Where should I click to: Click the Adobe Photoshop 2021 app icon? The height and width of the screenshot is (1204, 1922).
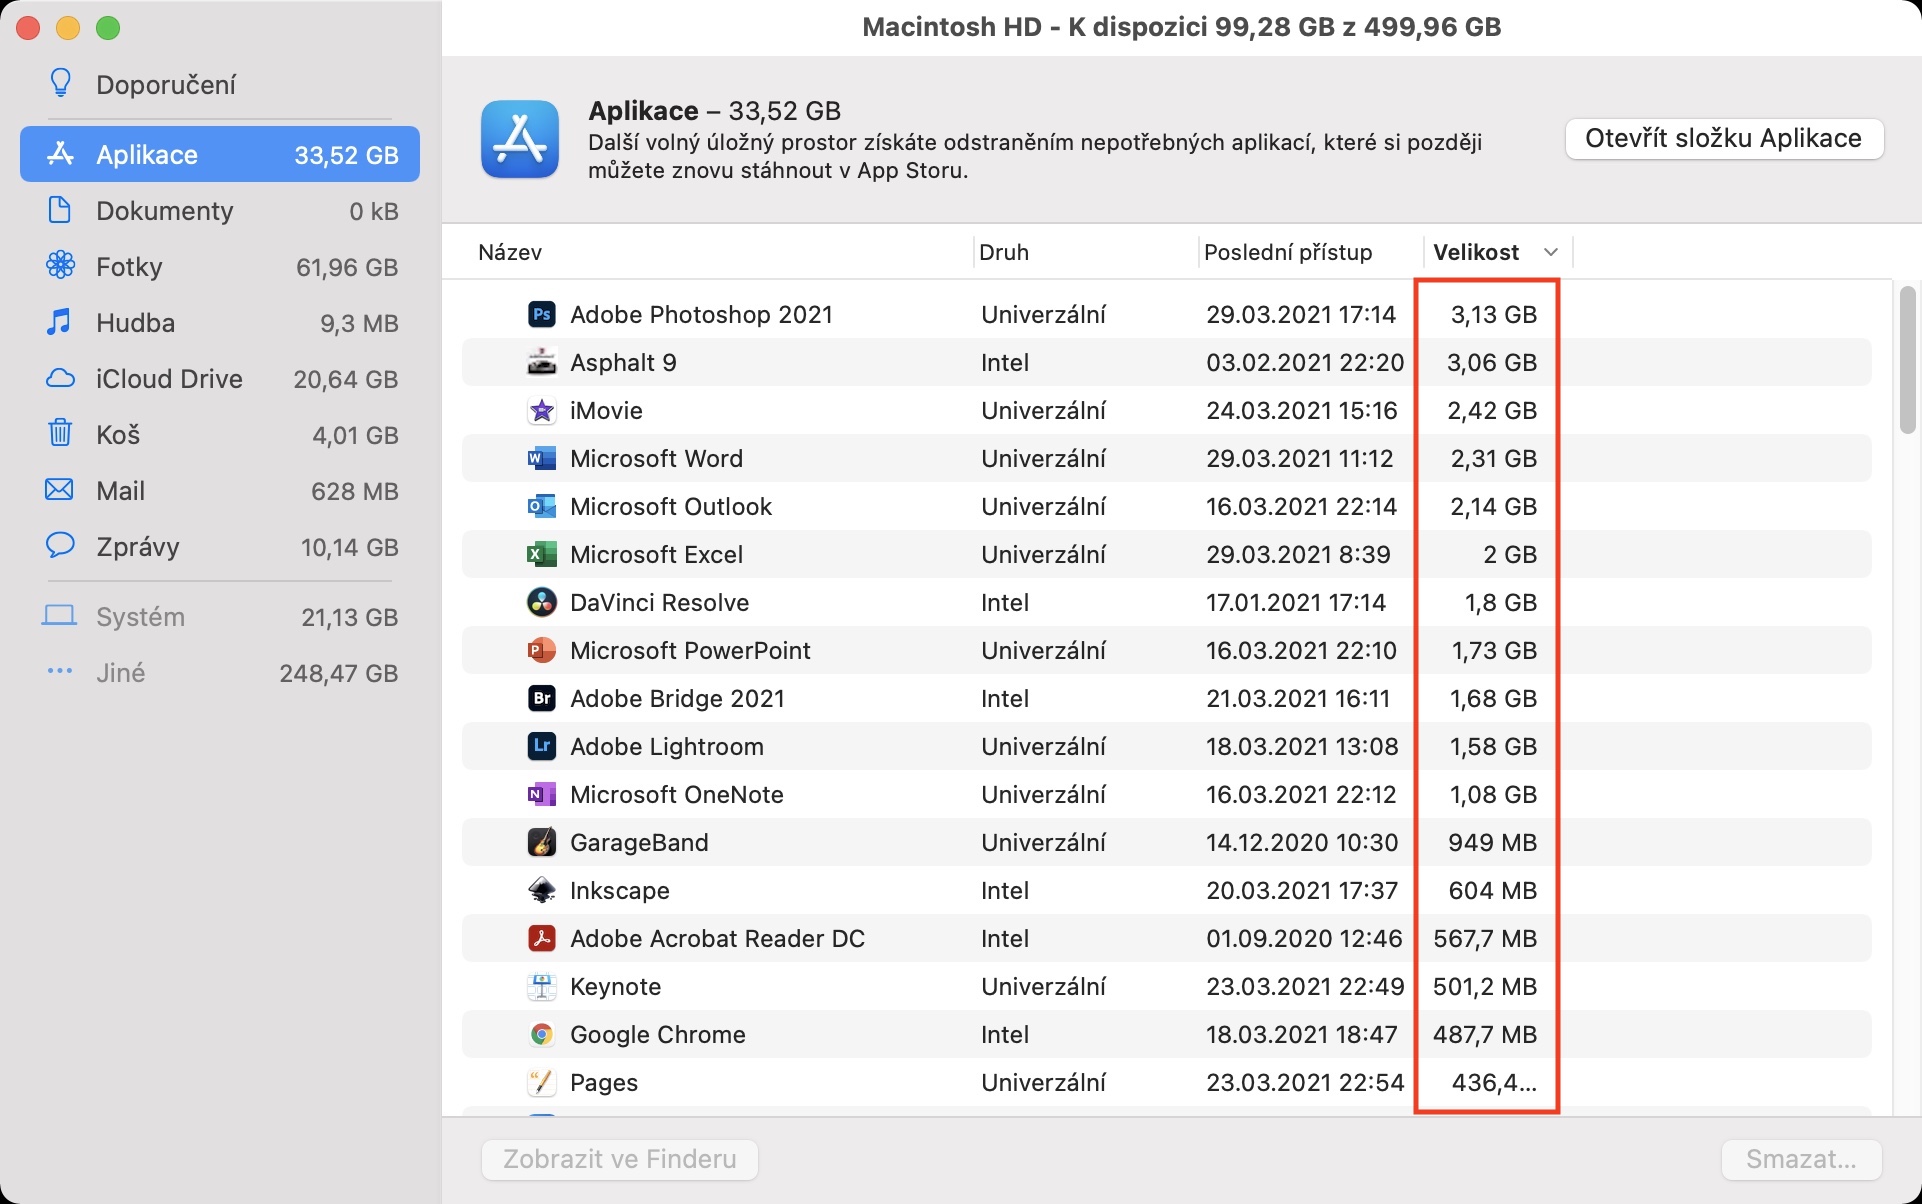click(541, 315)
